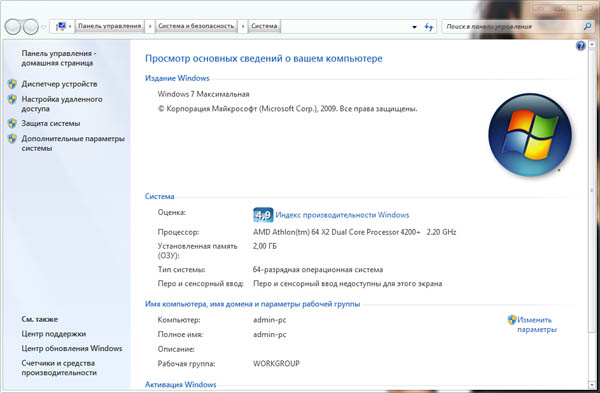
Task: Open Индекс производительности Windows link
Action: click(x=342, y=215)
